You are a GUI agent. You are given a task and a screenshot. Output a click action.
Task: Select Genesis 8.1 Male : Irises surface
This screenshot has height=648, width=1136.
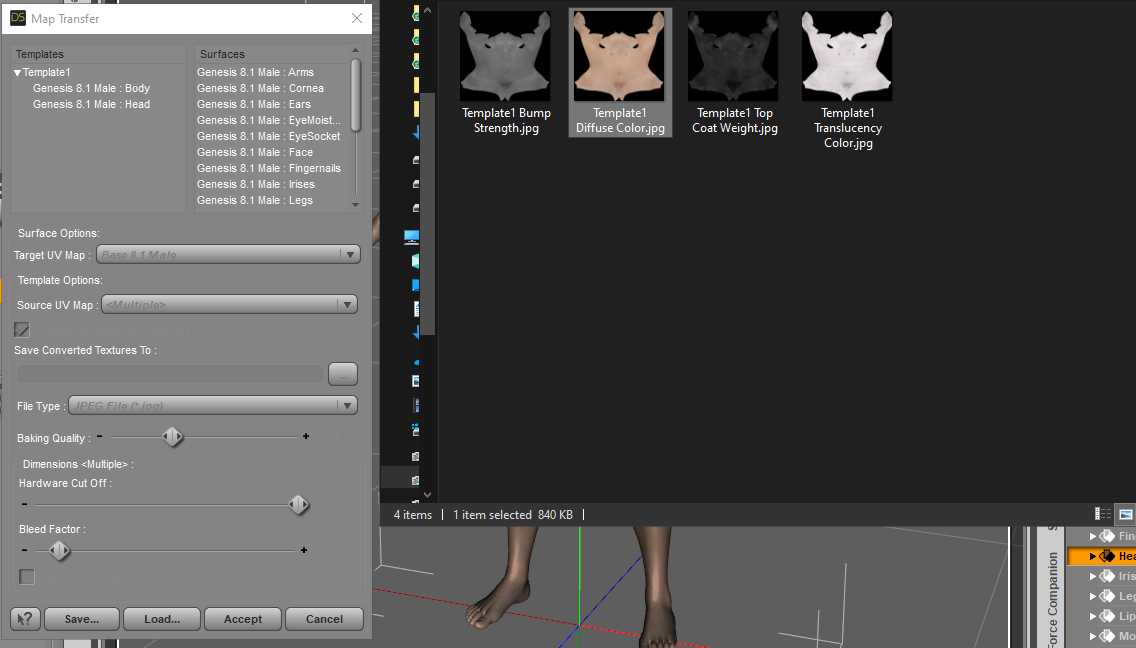tap(256, 184)
